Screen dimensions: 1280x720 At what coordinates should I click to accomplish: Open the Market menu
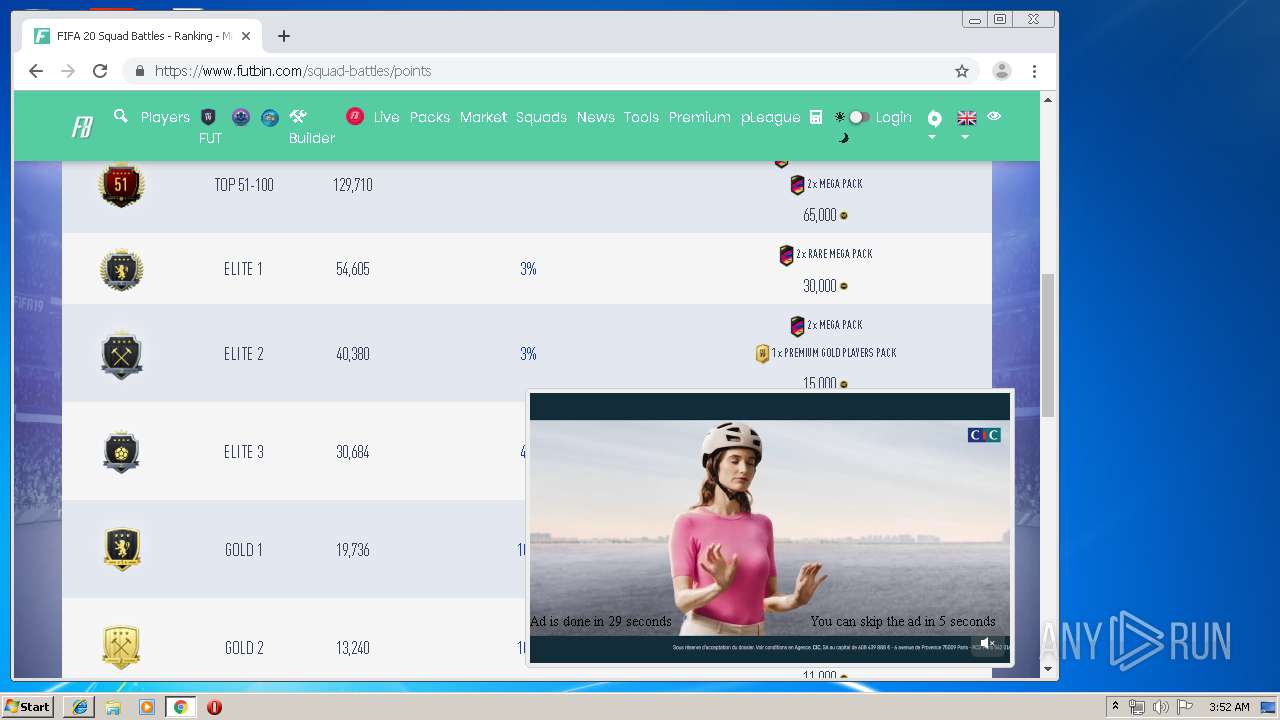click(483, 117)
